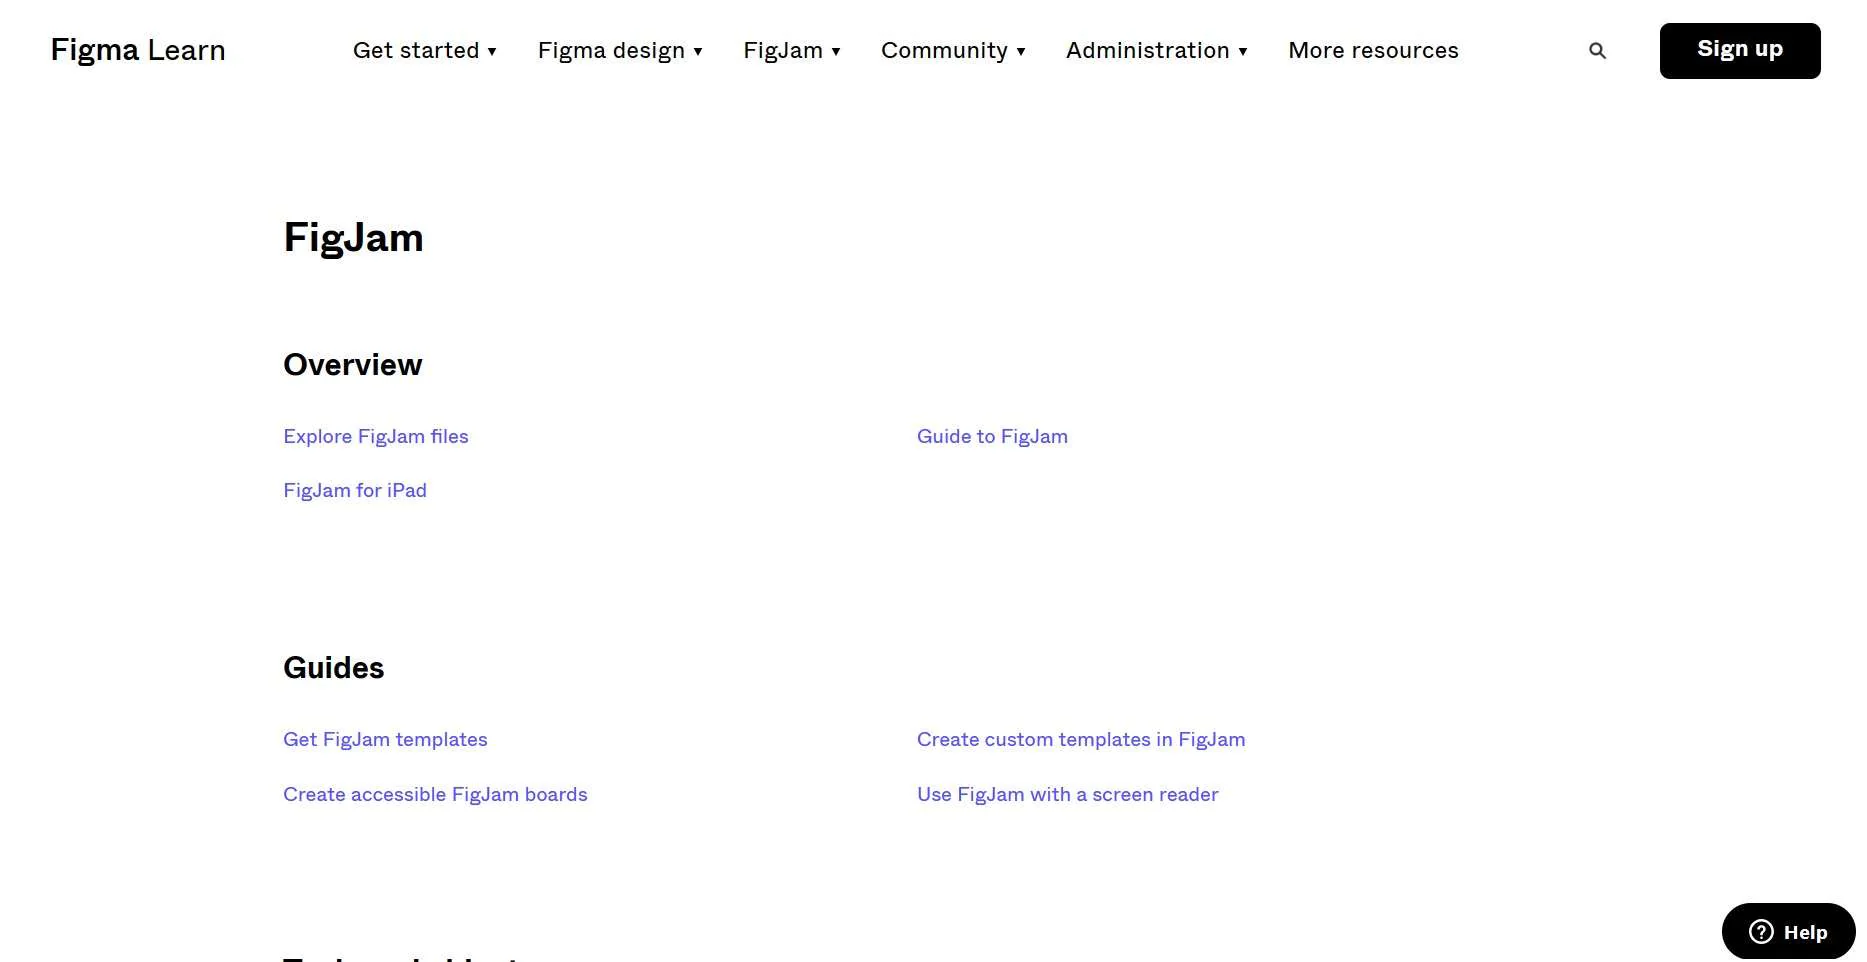The width and height of the screenshot is (1867, 962).
Task: Expand the Community dropdown menu
Action: (953, 51)
